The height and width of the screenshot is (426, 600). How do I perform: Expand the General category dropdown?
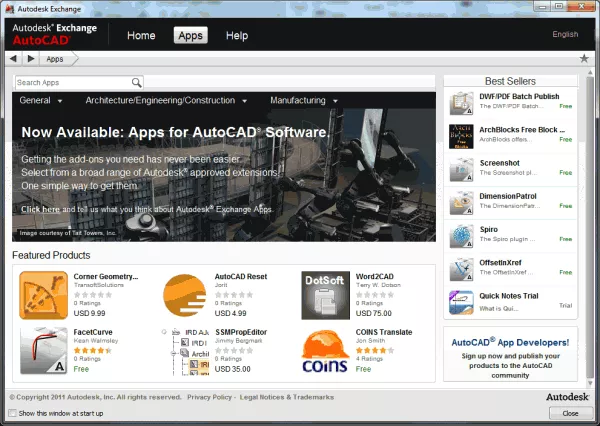point(41,101)
